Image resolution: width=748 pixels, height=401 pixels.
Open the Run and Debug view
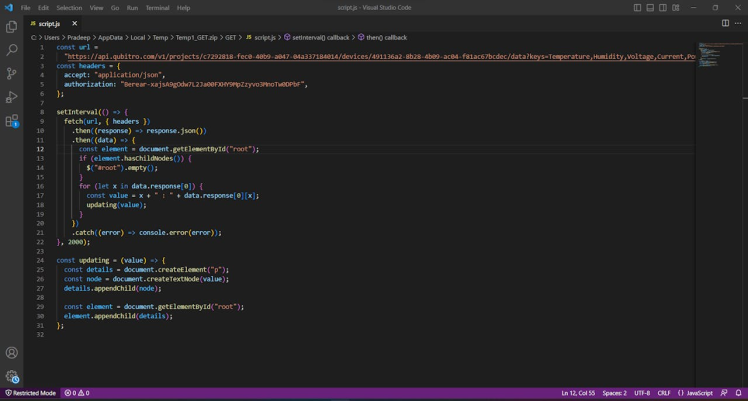click(x=12, y=98)
